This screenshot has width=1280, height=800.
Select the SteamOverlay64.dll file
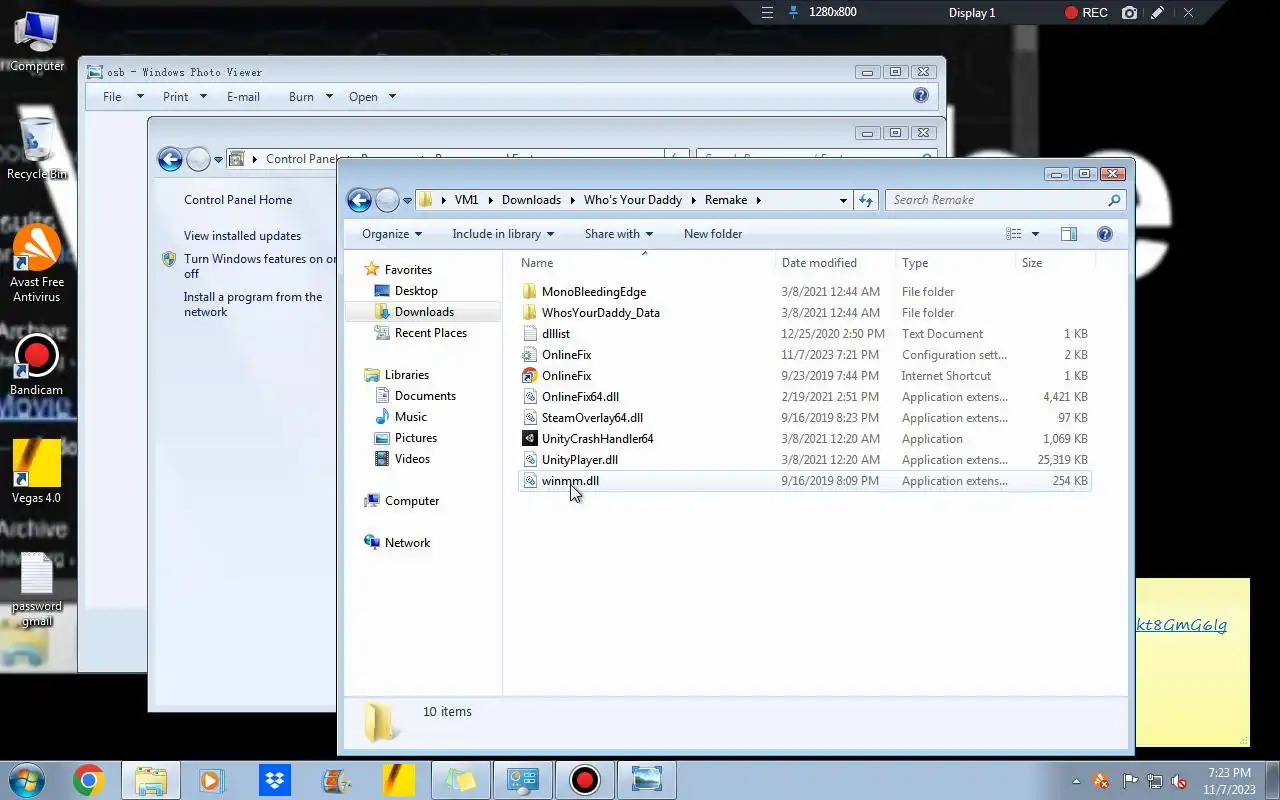(x=592, y=418)
